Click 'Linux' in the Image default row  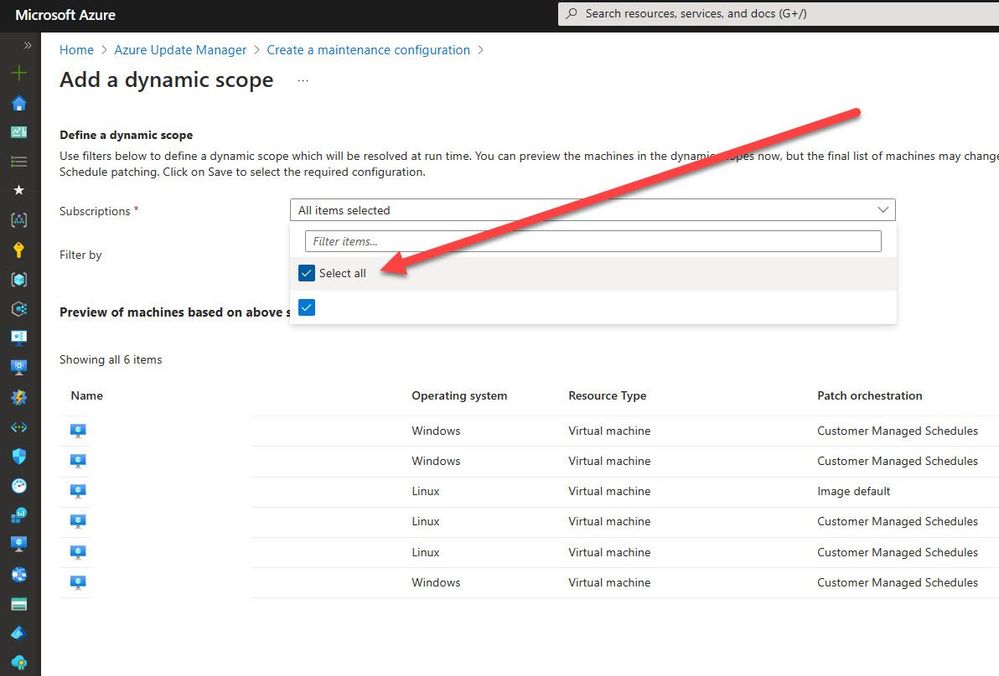426,491
